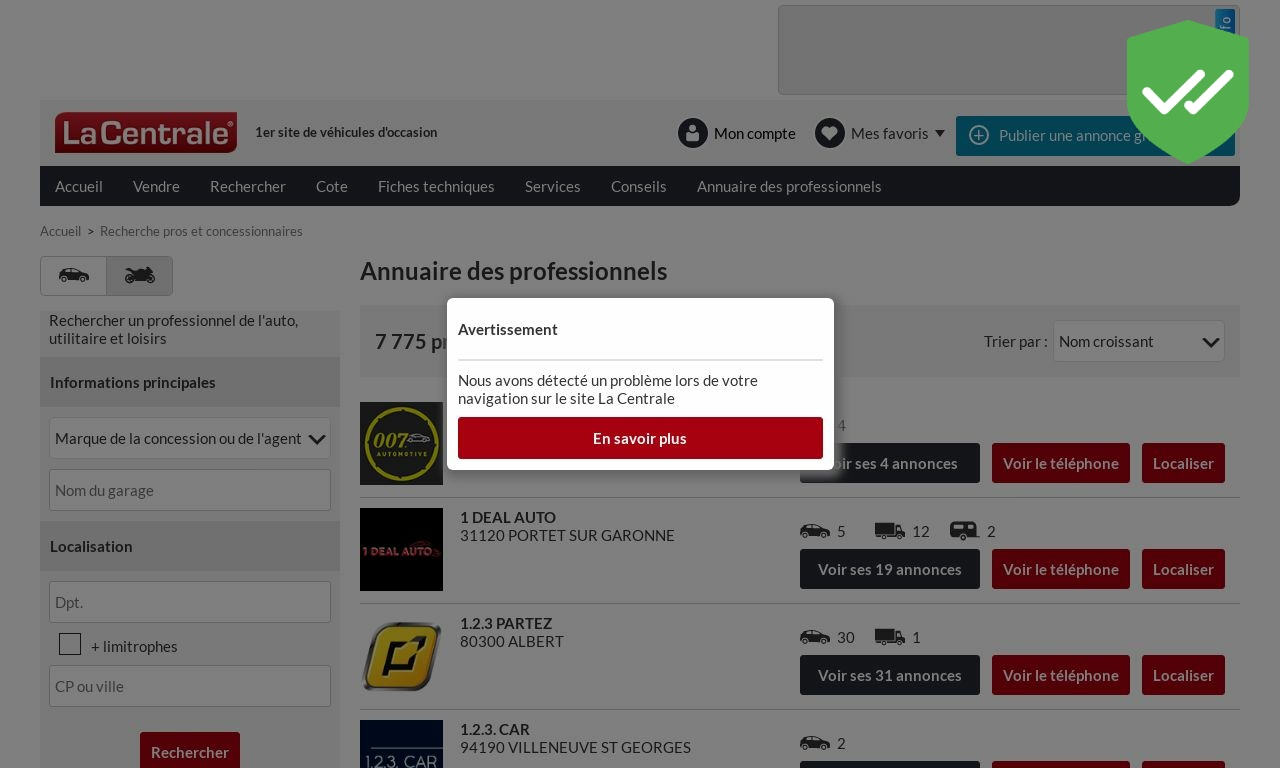This screenshot has height=768, width=1280.
Task: Click car icon in 1.2.3 PARTEZ row
Action: click(x=815, y=637)
